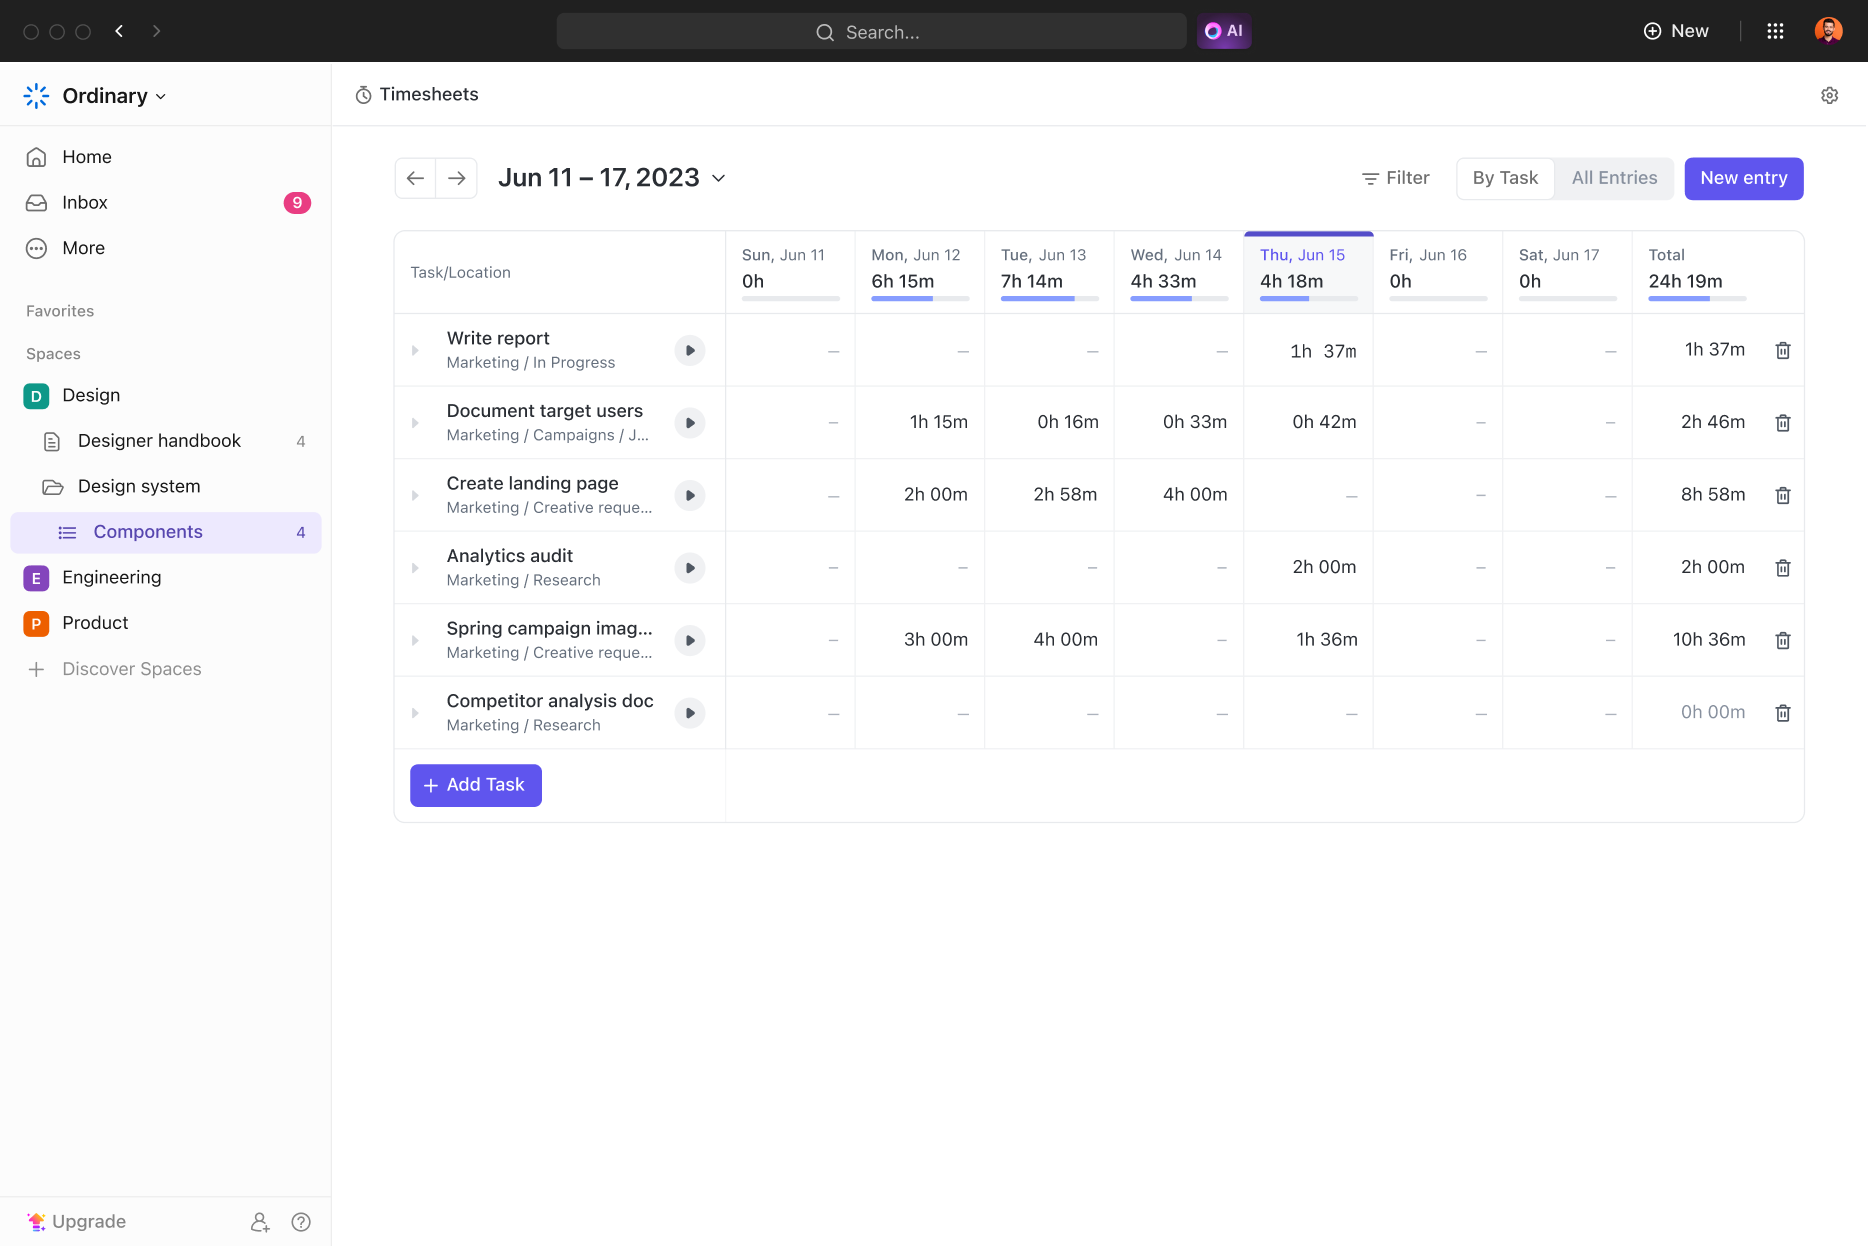This screenshot has height=1246, width=1868.
Task: Open the Timesheets settings gear
Action: (x=1829, y=94)
